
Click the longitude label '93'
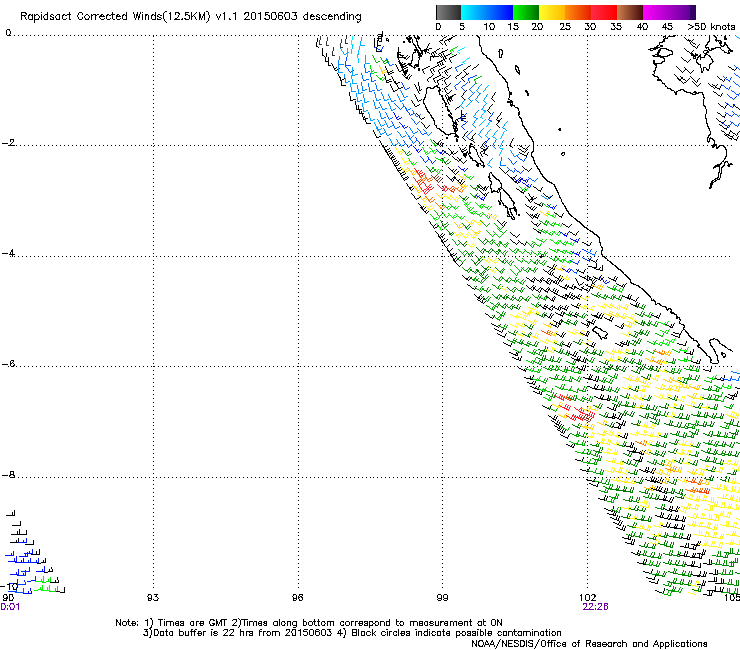(153, 598)
